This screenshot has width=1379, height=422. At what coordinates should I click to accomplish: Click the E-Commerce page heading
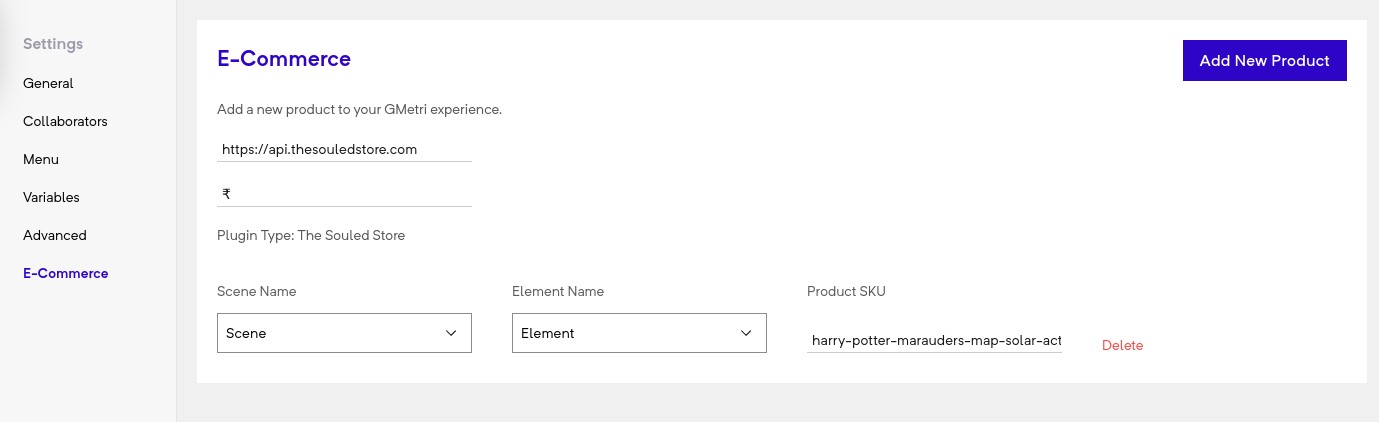coord(284,59)
